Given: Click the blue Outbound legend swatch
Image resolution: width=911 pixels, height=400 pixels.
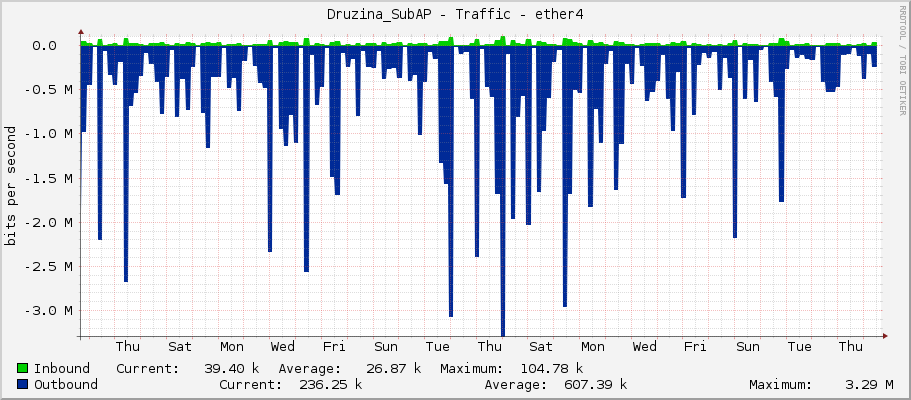Looking at the screenshot, I should click(x=23, y=384).
